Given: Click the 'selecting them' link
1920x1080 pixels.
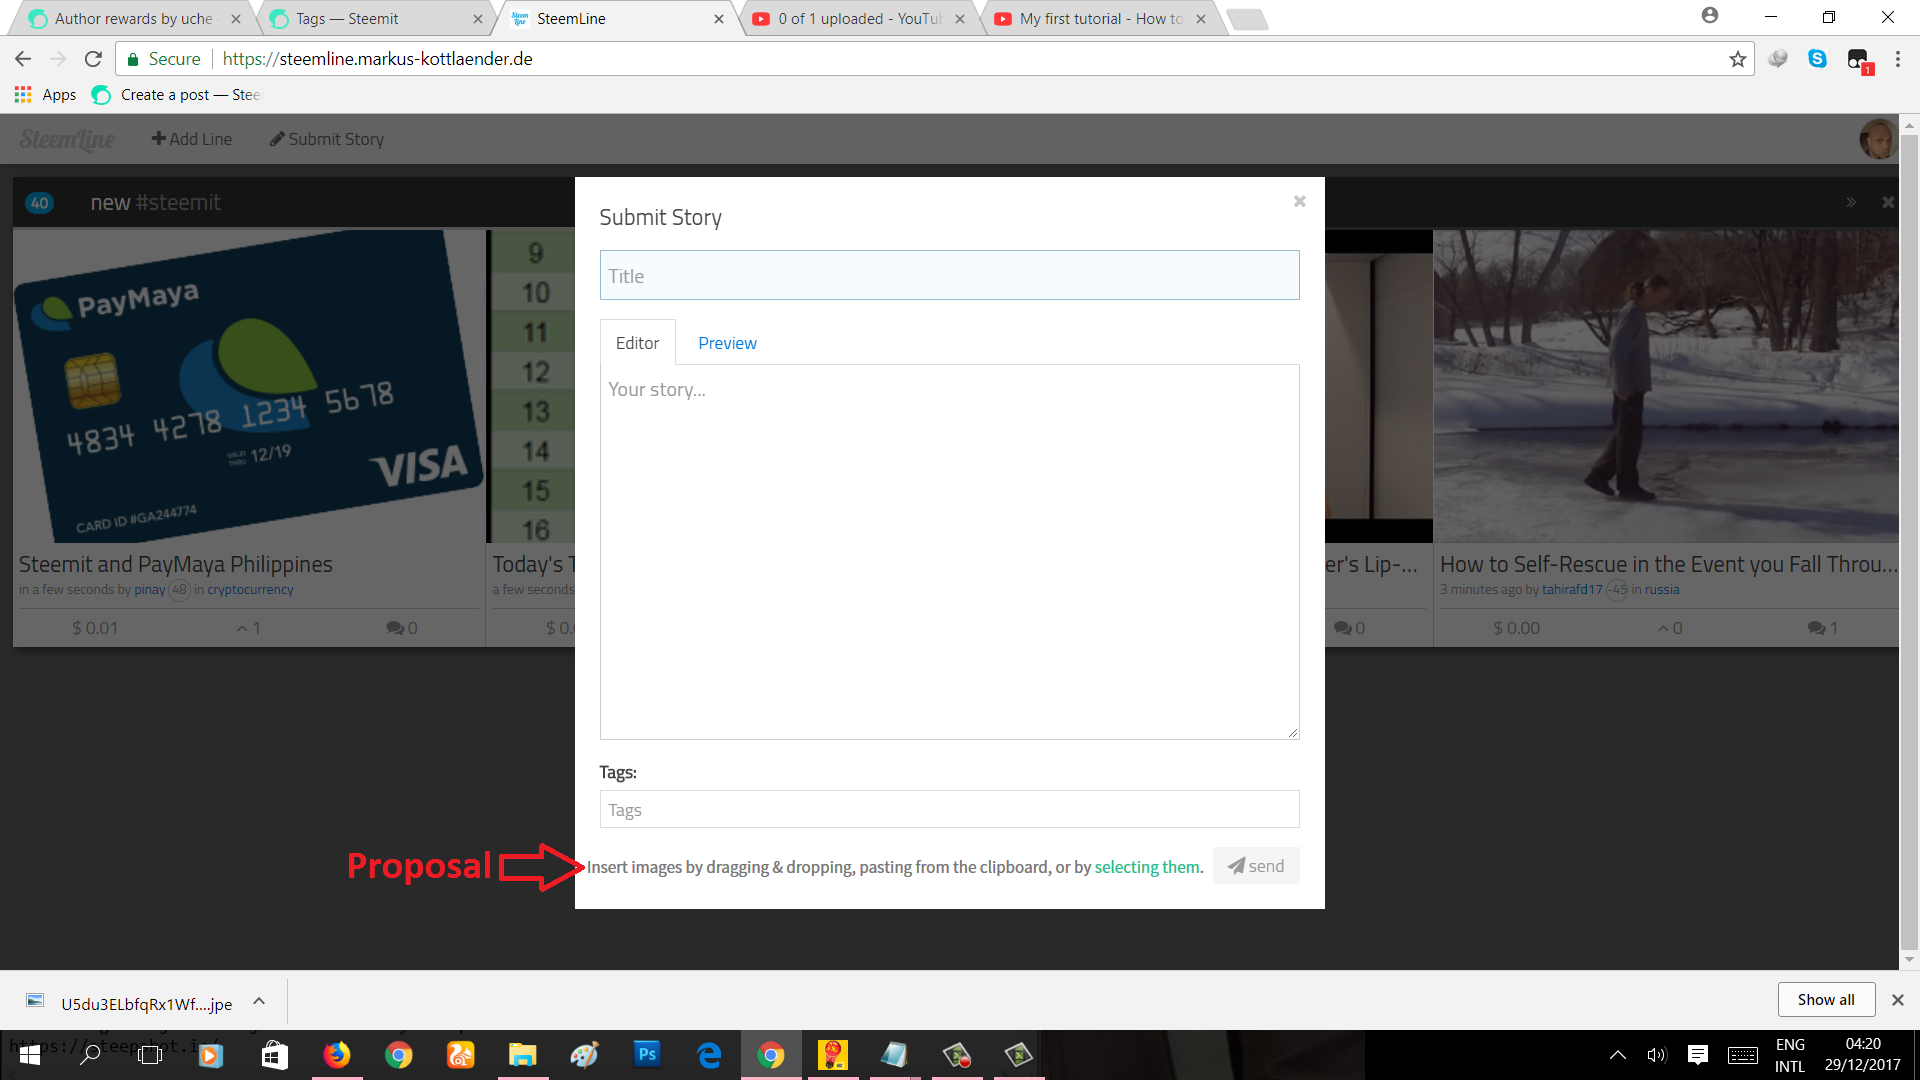Looking at the screenshot, I should tap(1147, 866).
